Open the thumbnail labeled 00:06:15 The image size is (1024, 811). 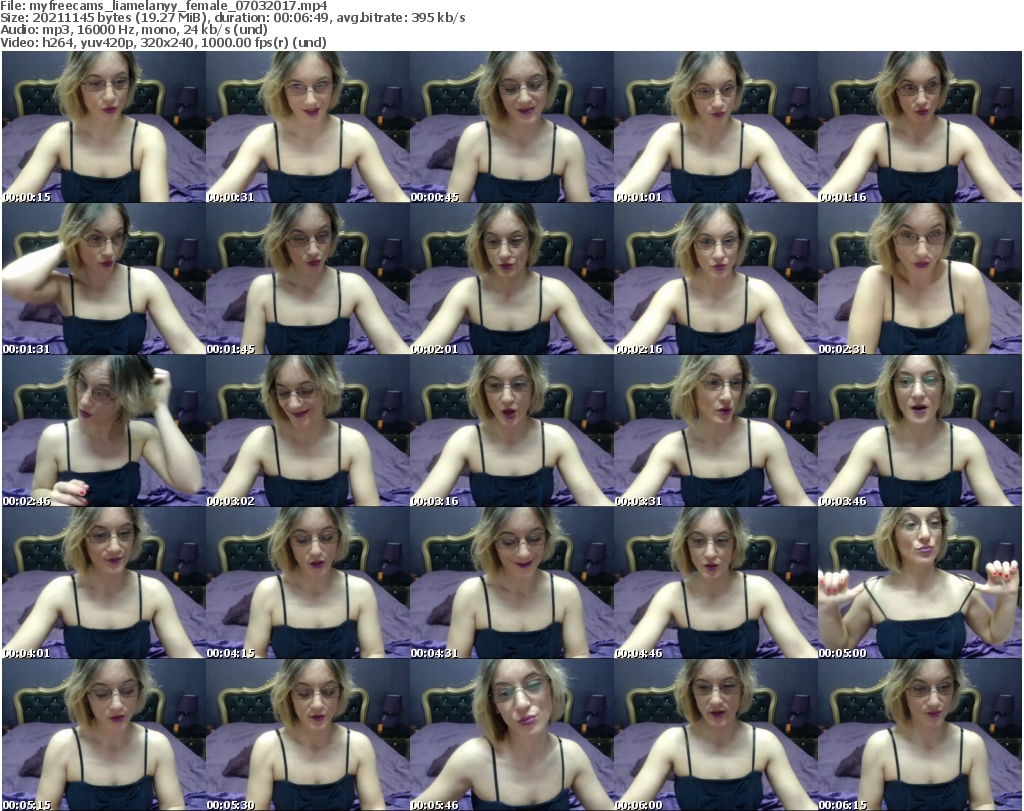coord(920,735)
